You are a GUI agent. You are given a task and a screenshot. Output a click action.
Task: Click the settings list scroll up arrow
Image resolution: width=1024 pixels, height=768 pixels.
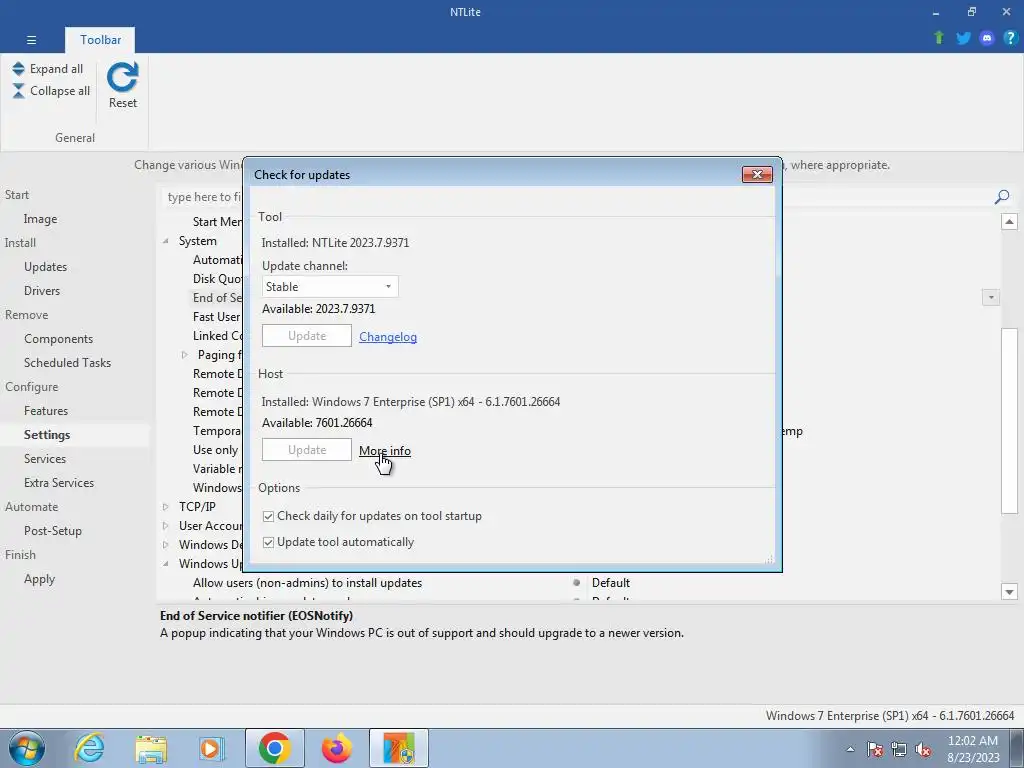1009,221
